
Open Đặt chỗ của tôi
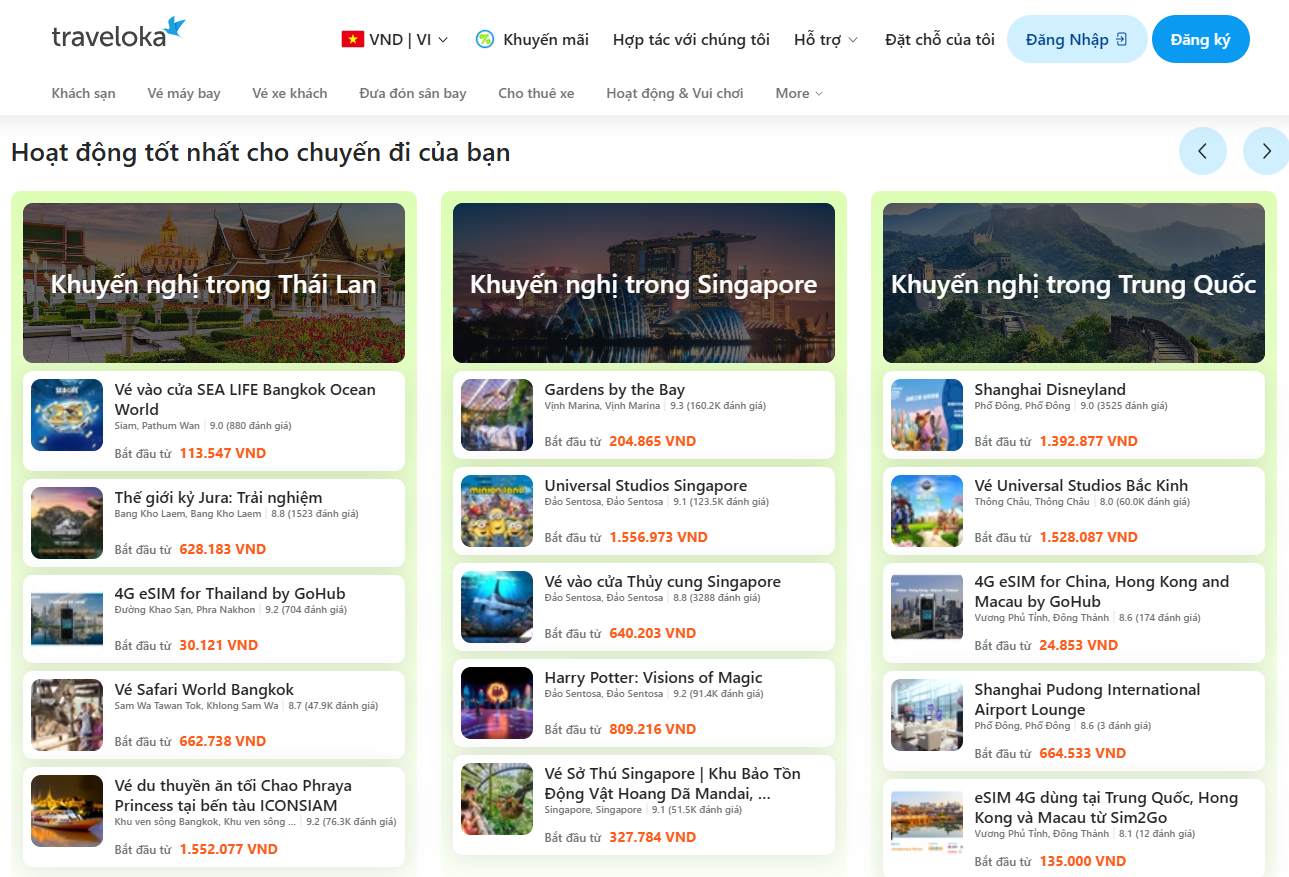pos(938,39)
